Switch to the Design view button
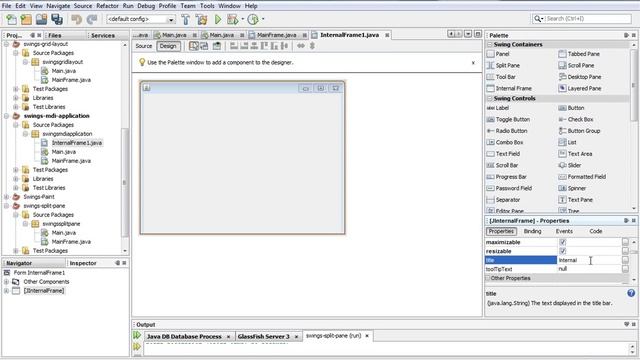640x360 pixels. click(x=168, y=46)
